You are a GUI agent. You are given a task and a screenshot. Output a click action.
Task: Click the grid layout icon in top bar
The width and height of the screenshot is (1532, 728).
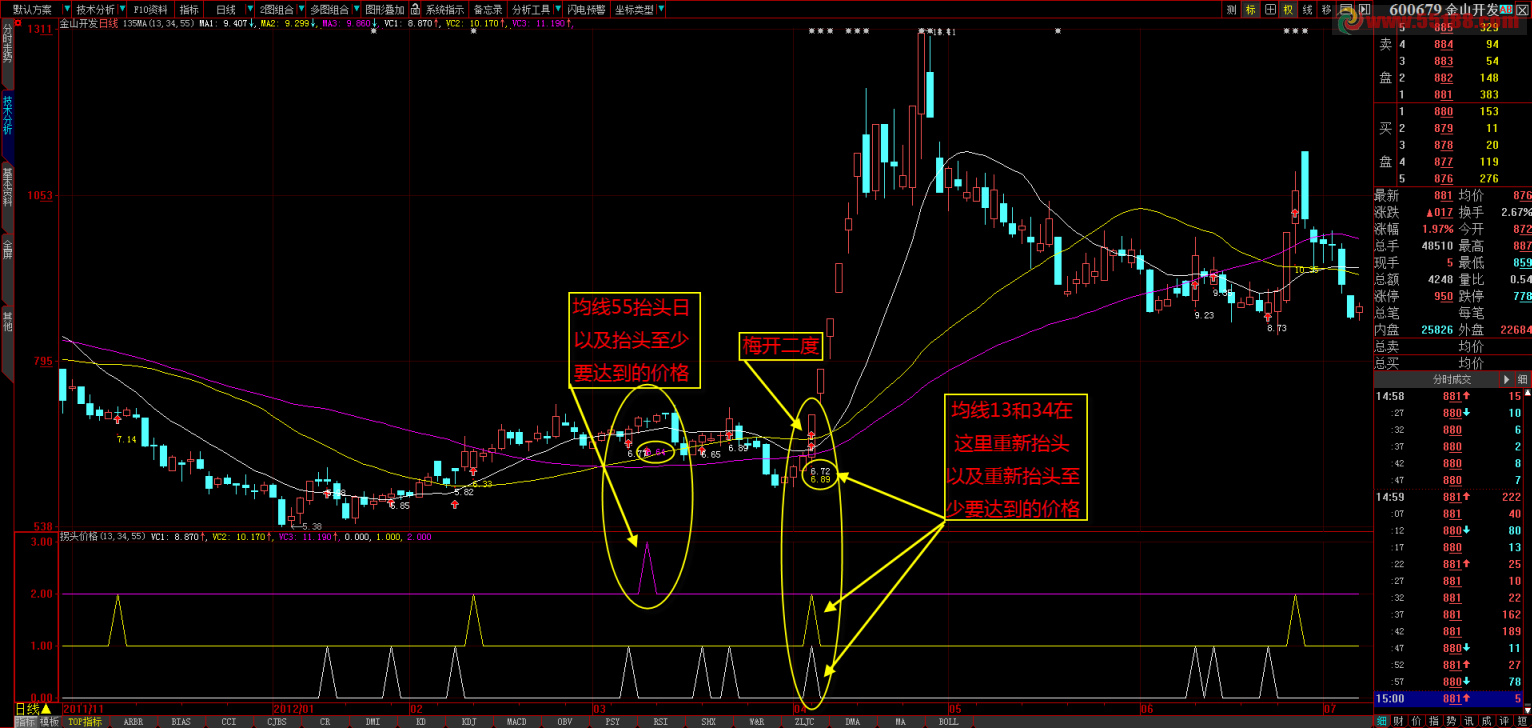1270,9
